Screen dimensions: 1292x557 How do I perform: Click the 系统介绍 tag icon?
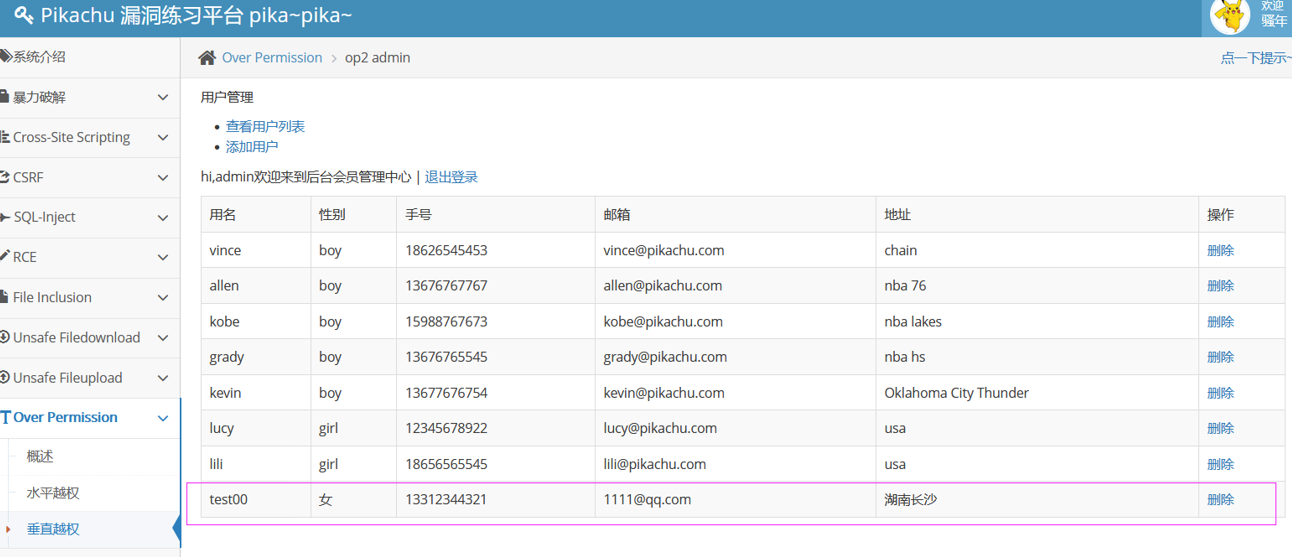(x=5, y=57)
